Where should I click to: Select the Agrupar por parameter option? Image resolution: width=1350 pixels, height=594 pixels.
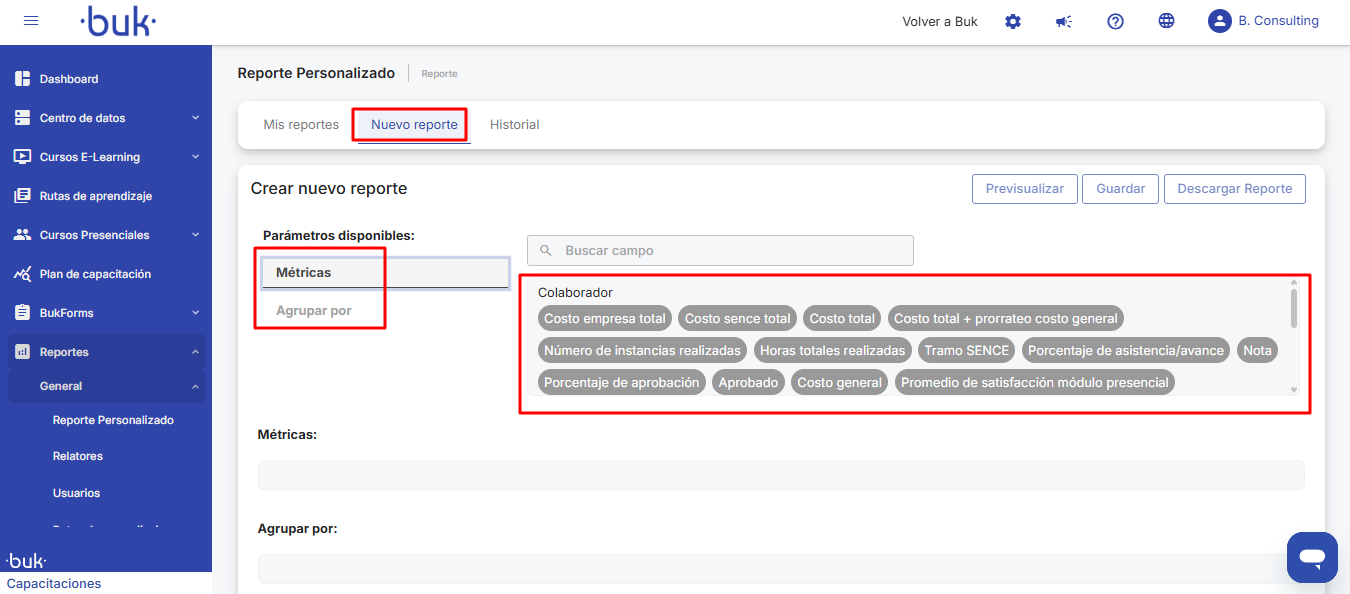(x=314, y=311)
